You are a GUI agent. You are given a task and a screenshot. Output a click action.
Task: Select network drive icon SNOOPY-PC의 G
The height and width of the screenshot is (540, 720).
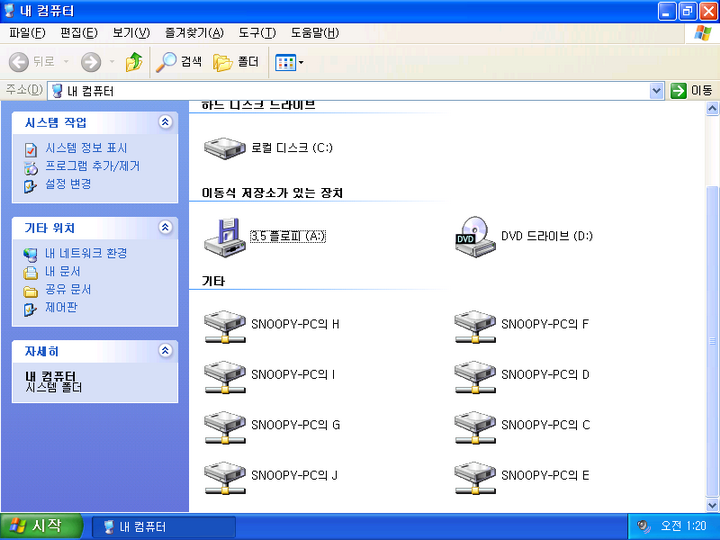(x=225, y=427)
